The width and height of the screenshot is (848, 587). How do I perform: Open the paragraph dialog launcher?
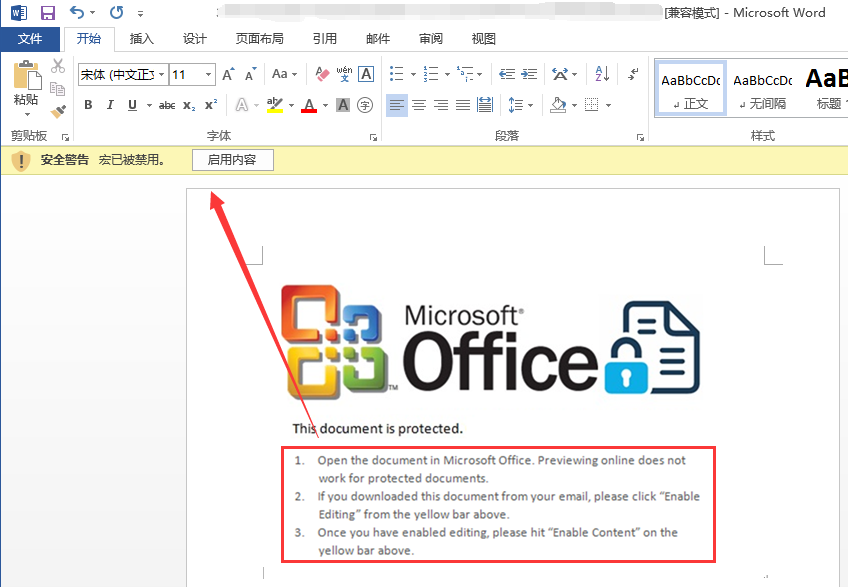coord(640,137)
